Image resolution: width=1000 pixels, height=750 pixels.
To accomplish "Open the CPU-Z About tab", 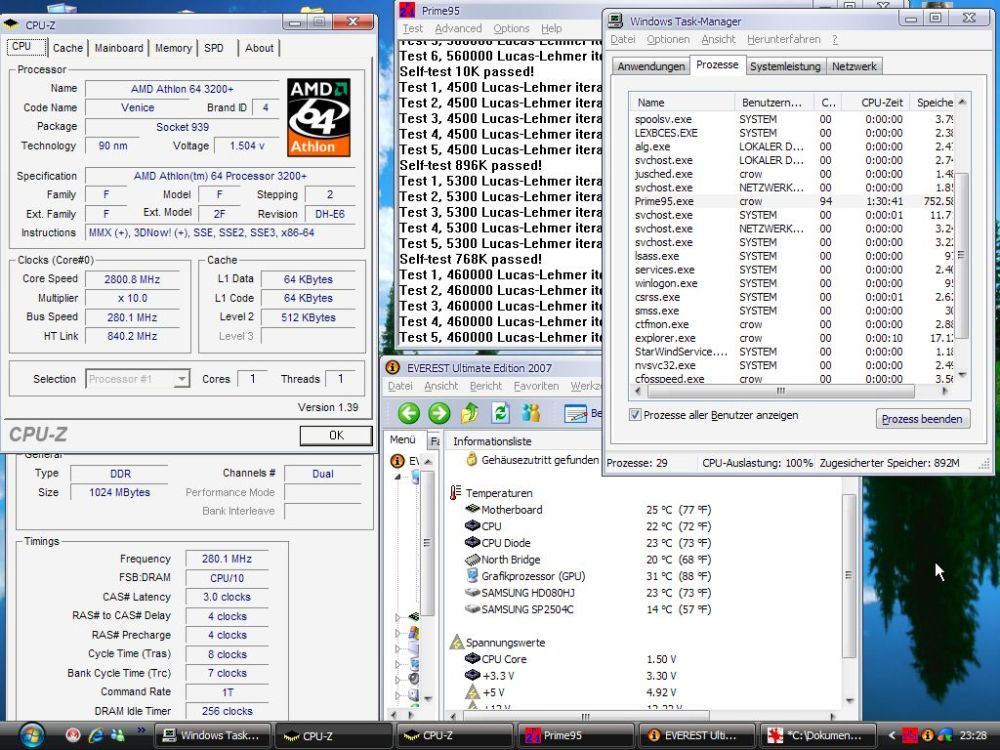I will [259, 48].
